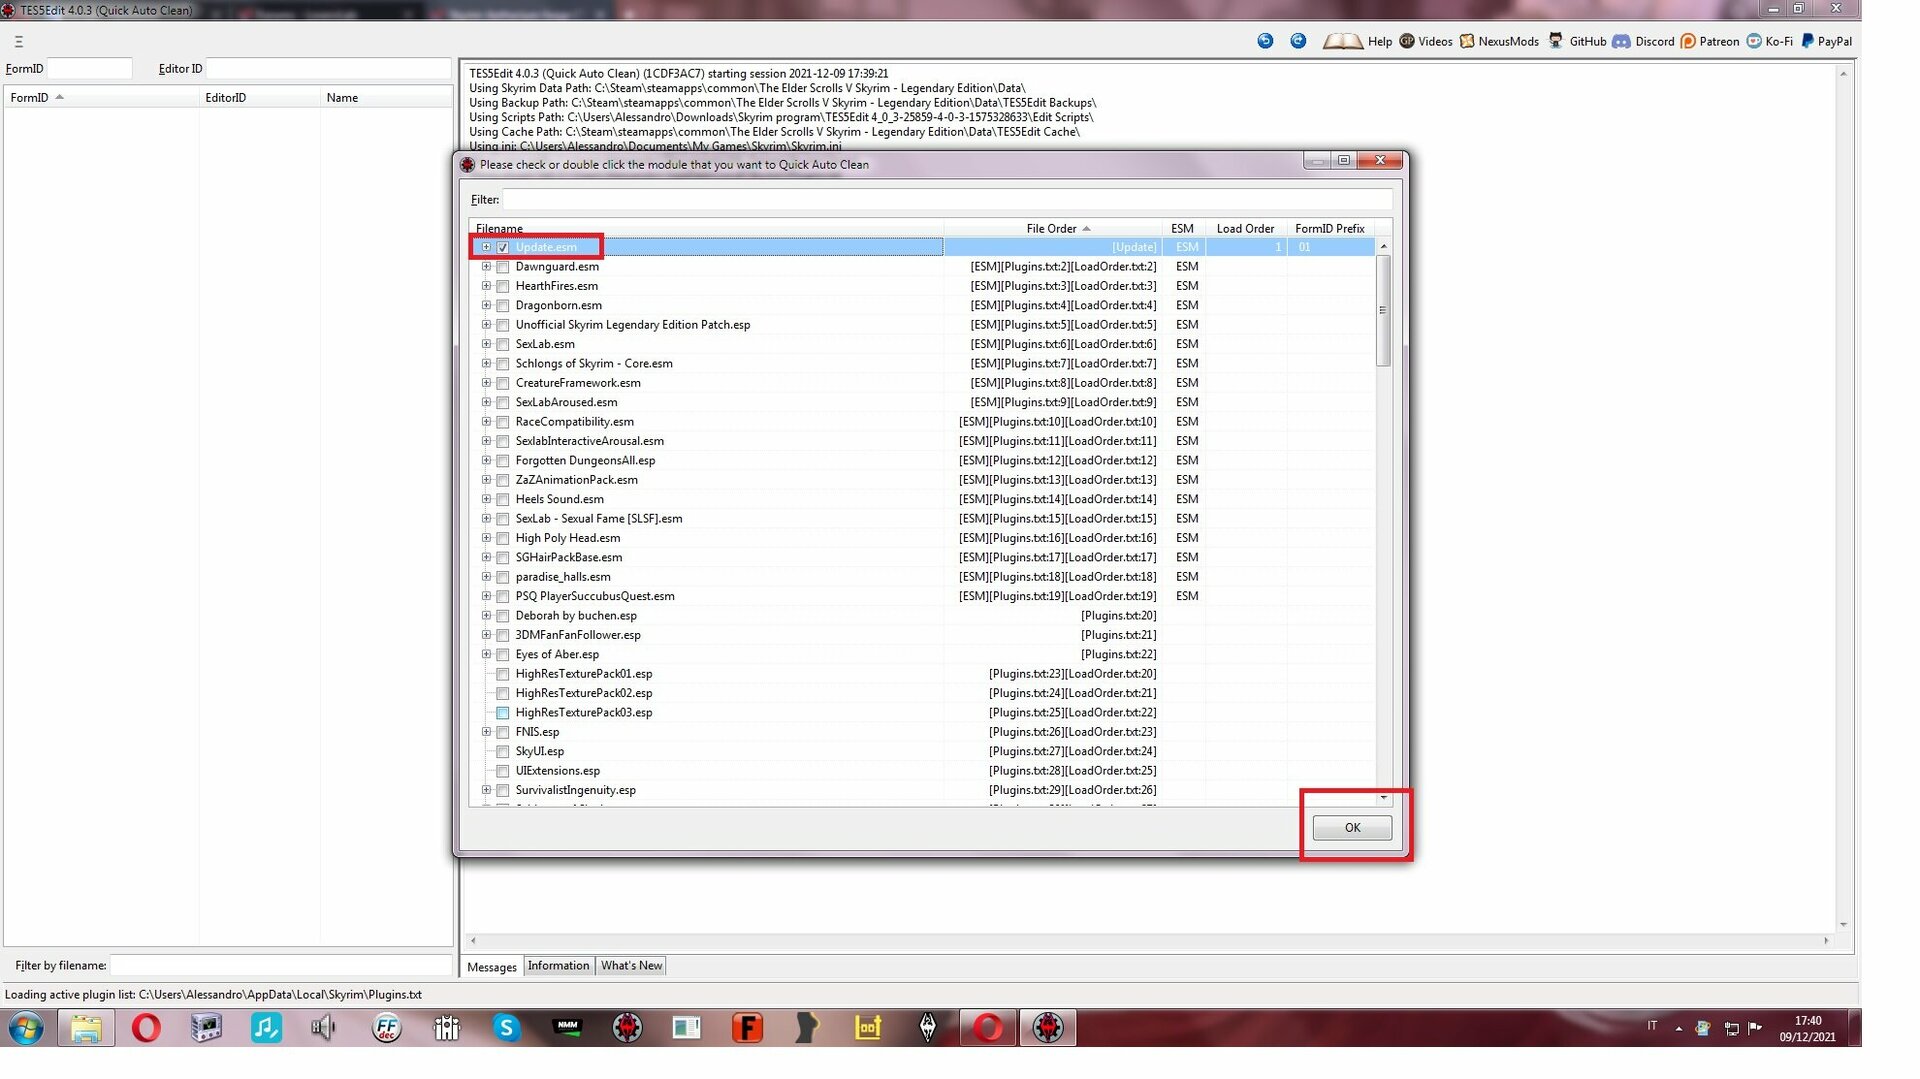This screenshot has width=1920, height=1079.
Task: Check the Dawnguard.esm checkbox
Action: (503, 267)
